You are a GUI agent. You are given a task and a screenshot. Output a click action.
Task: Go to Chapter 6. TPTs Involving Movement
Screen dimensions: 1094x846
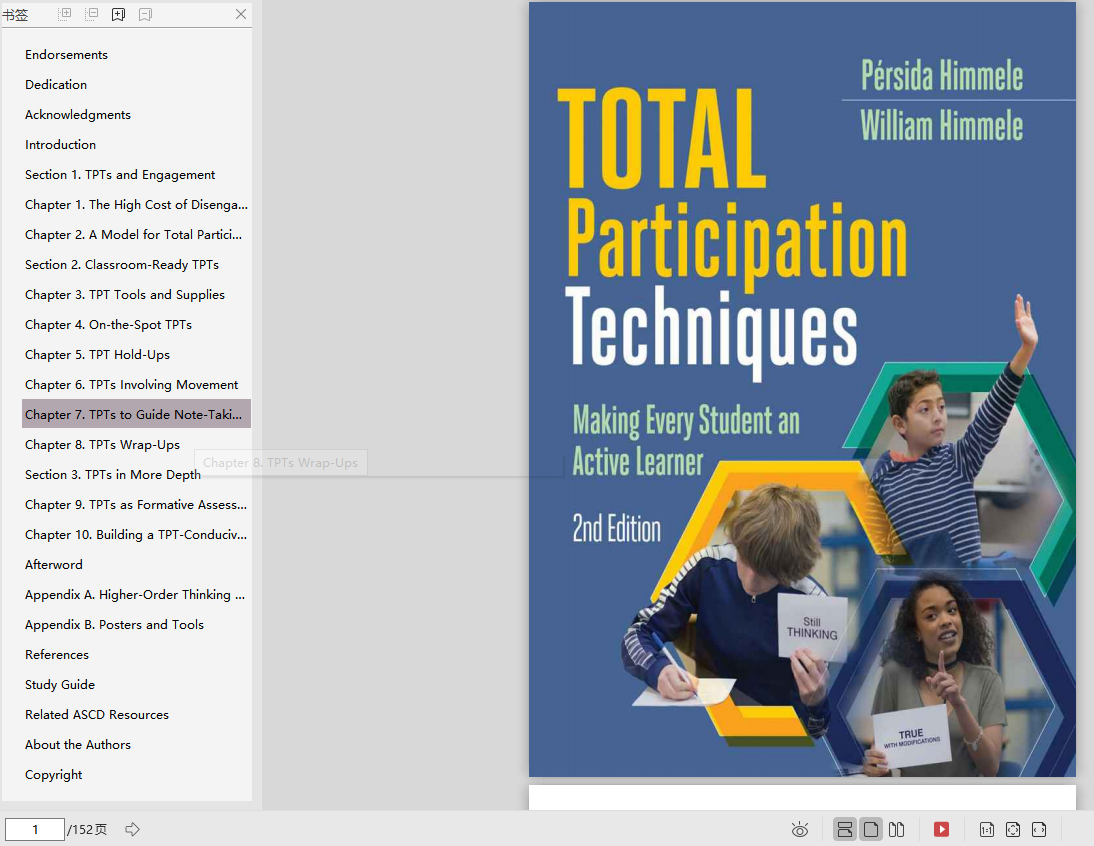click(x=132, y=384)
